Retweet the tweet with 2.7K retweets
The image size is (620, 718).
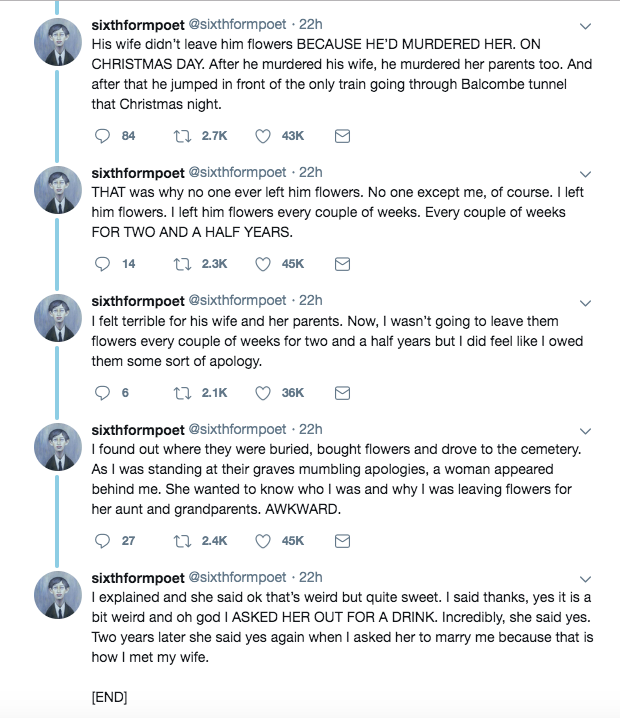(182, 136)
